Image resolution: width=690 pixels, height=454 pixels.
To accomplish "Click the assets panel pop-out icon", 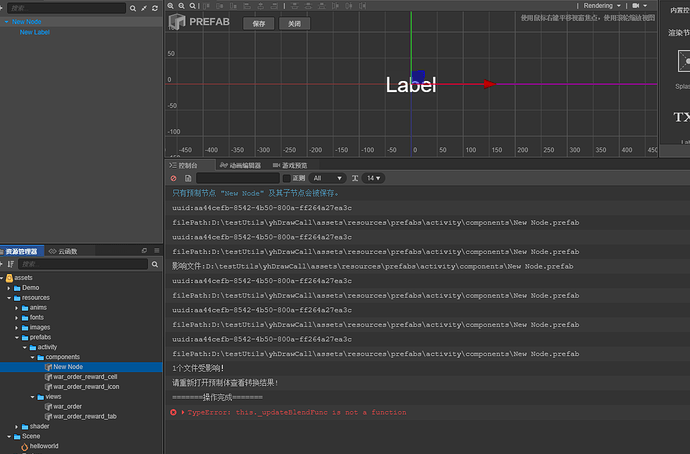I will point(144,250).
